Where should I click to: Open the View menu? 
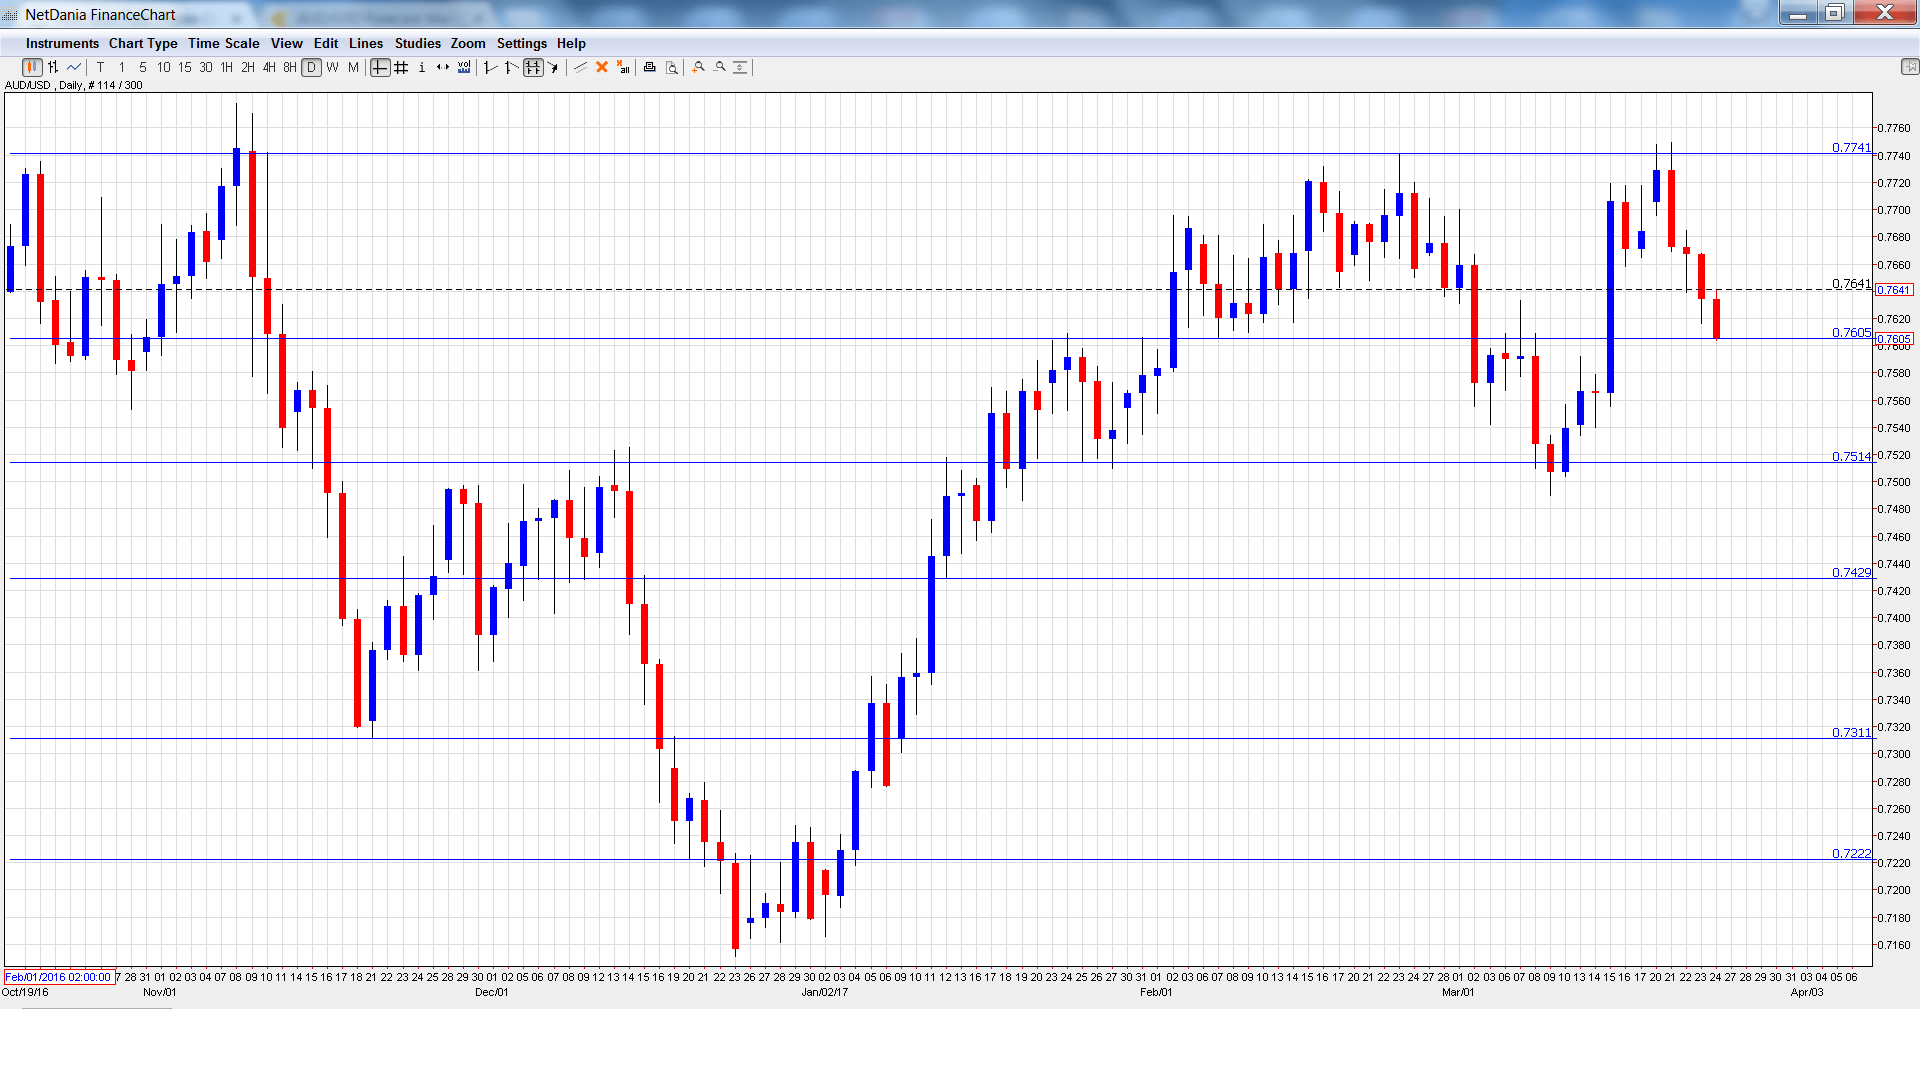click(287, 44)
